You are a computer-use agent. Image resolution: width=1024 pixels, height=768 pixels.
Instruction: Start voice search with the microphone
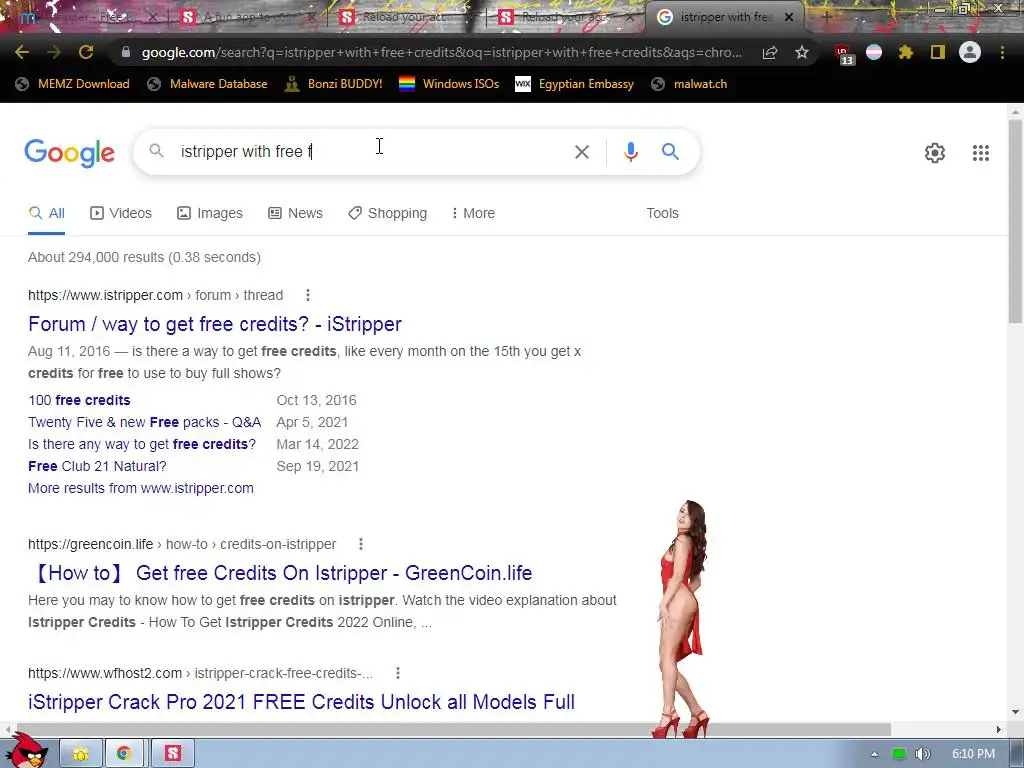tap(630, 152)
